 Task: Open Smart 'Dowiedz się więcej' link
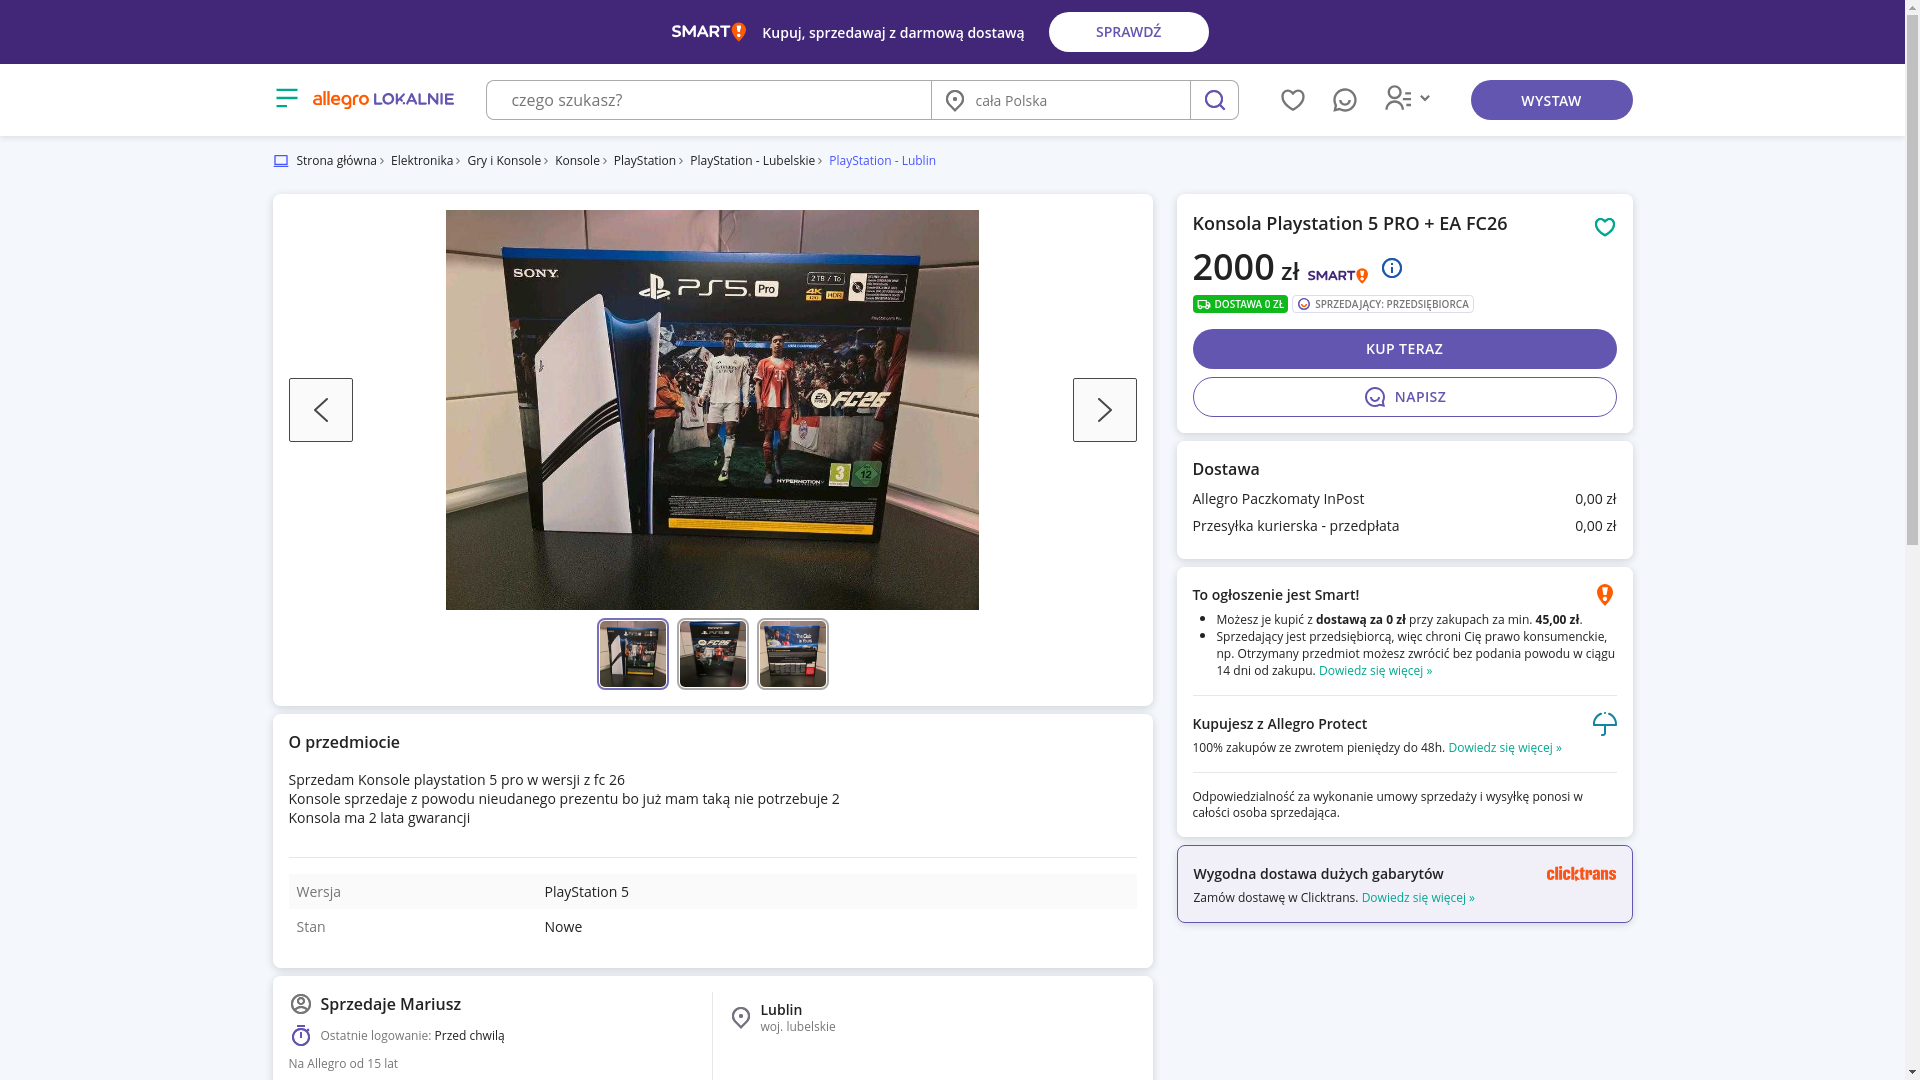click(1375, 671)
